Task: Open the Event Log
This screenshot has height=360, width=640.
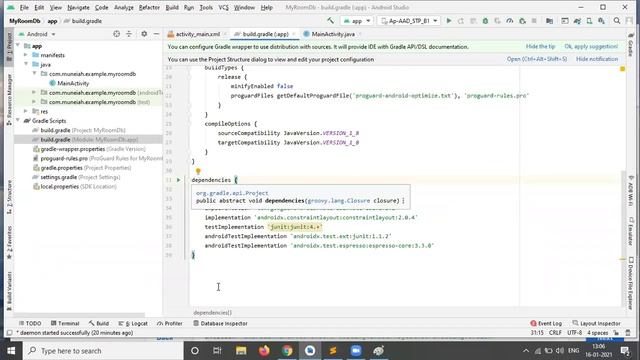Action: point(546,323)
